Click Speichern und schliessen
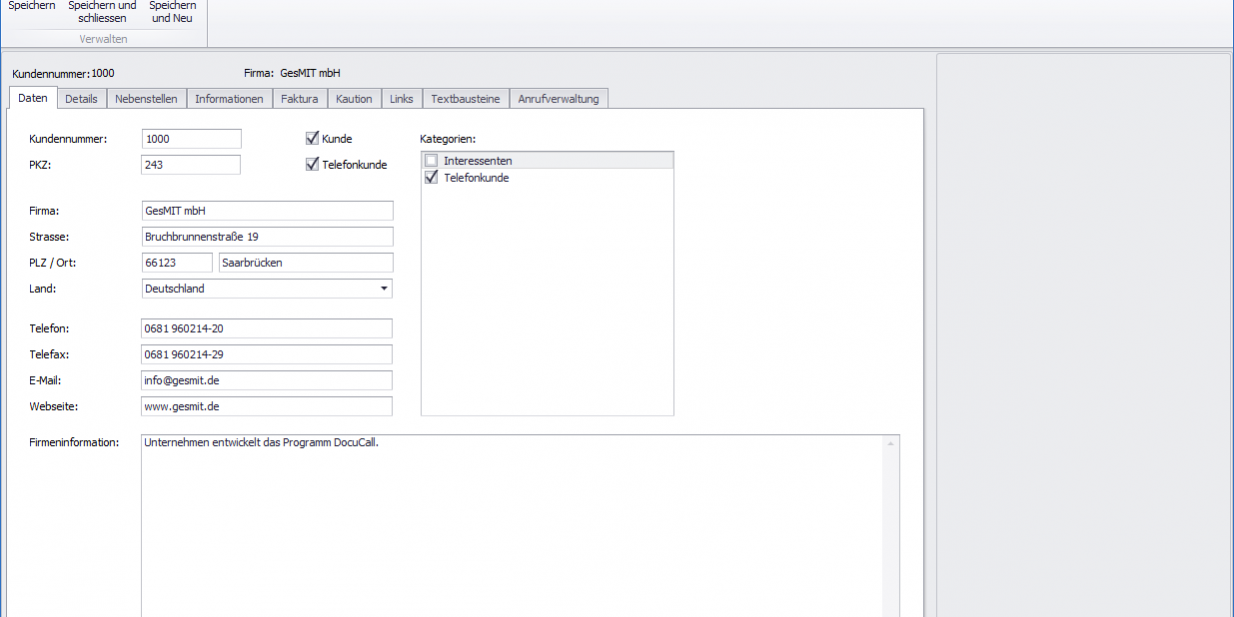This screenshot has height=617, width=1234. pos(102,11)
